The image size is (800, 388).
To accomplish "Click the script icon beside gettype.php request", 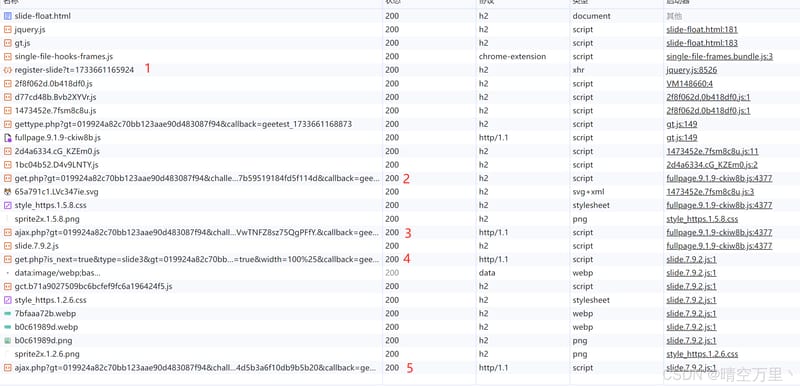I will point(7,124).
